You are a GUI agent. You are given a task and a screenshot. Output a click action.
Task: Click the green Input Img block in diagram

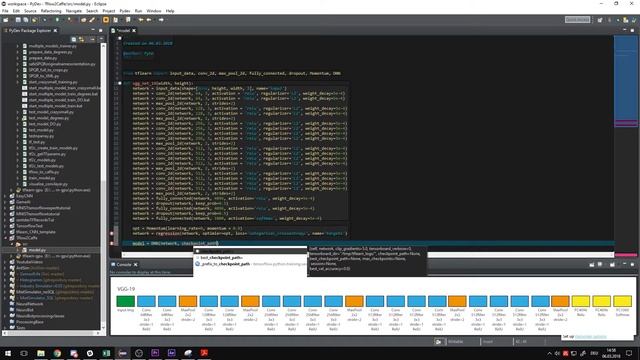(125, 301)
